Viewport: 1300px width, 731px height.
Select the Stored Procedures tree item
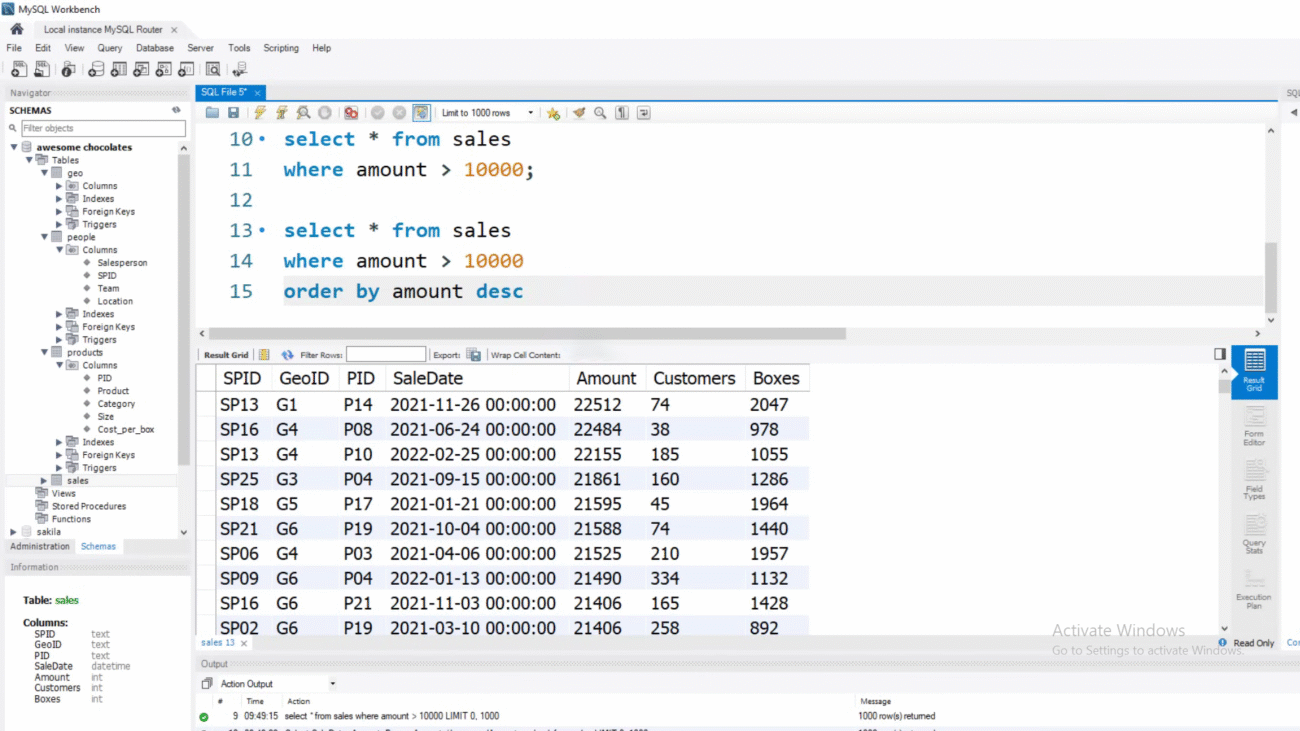tap(88, 506)
